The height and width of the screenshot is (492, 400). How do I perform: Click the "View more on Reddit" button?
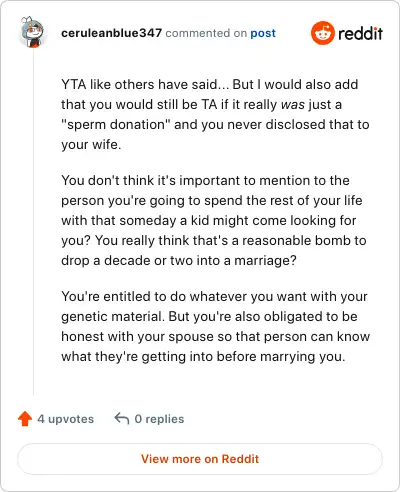coord(200,459)
